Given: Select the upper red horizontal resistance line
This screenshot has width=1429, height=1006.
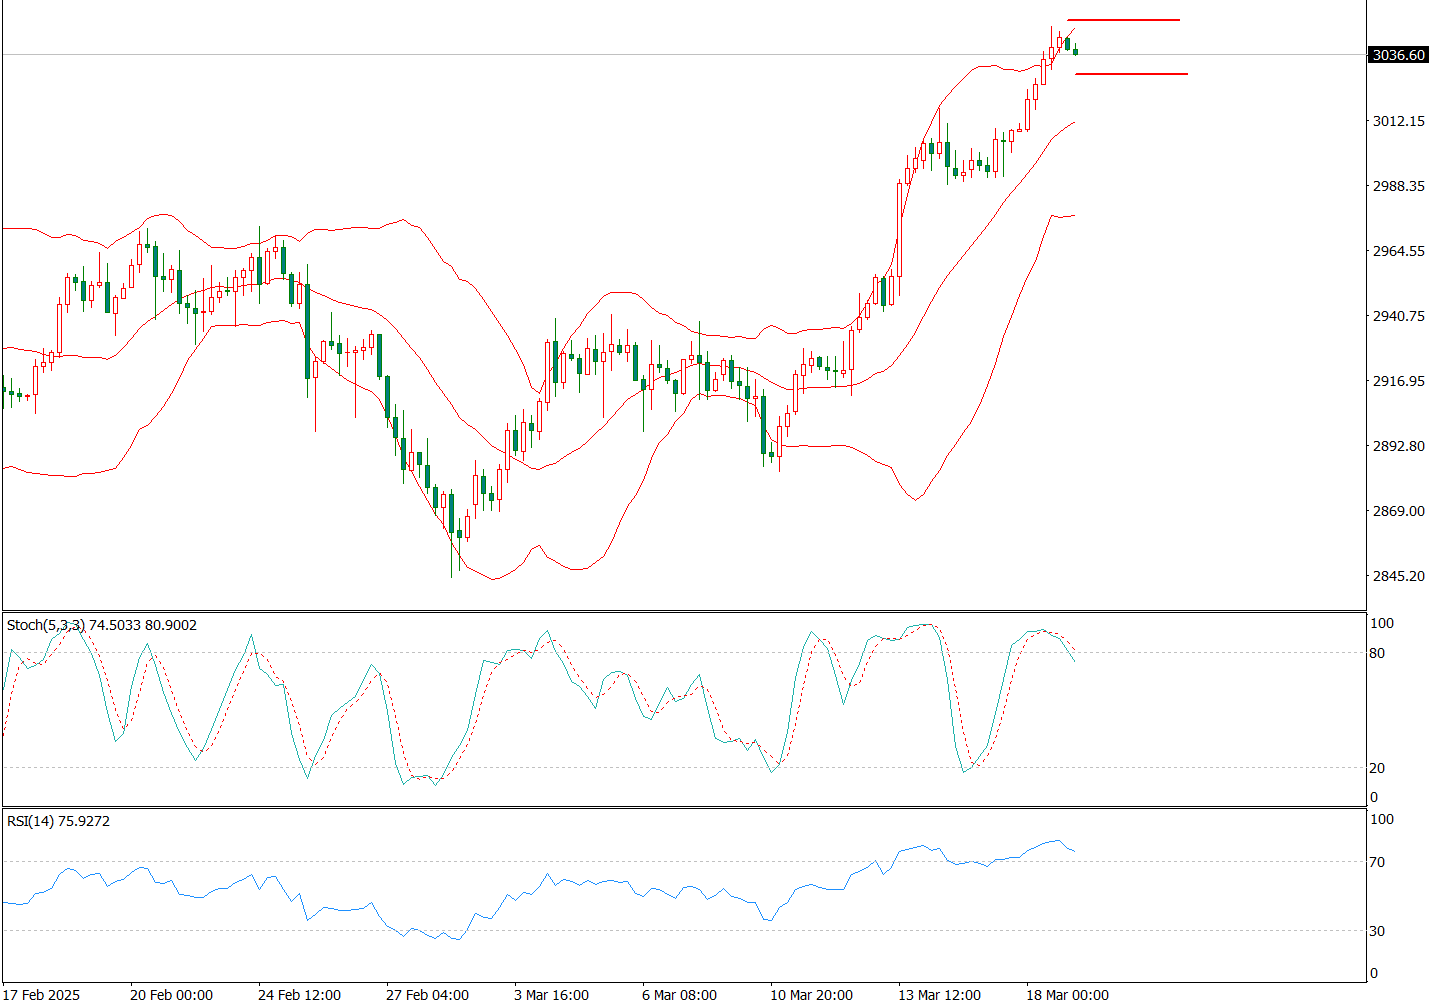Looking at the screenshot, I should click(1123, 20).
